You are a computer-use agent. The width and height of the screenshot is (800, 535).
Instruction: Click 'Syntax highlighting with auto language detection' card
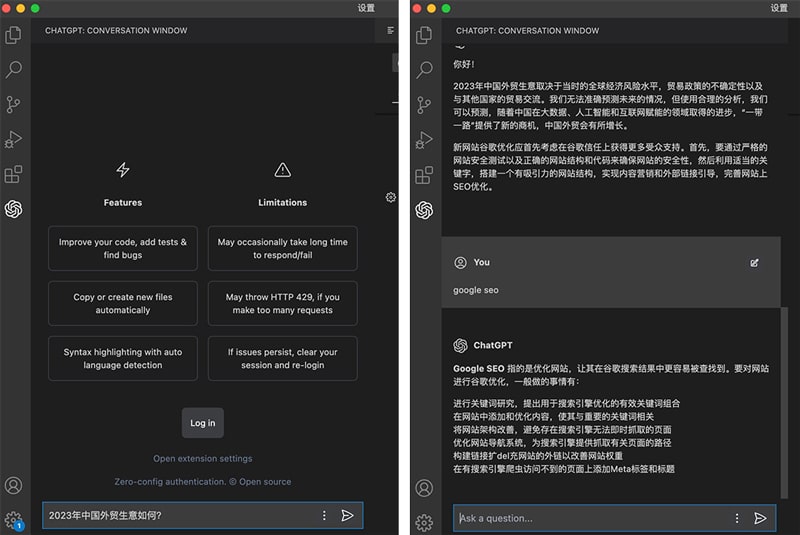123,359
